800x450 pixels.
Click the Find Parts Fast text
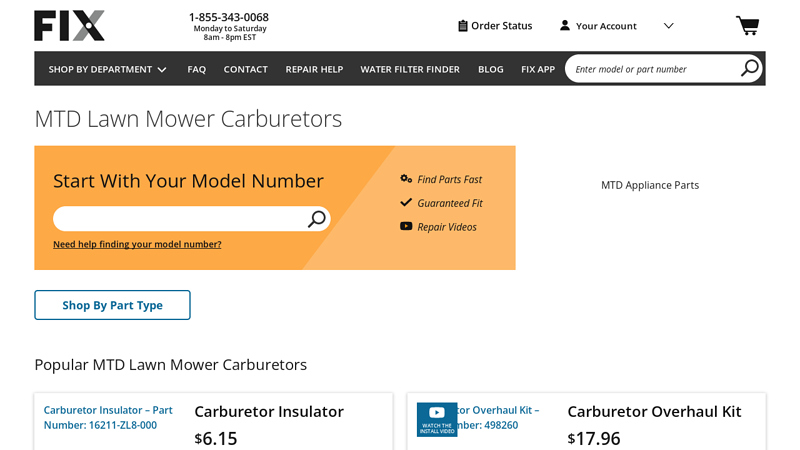449,180
